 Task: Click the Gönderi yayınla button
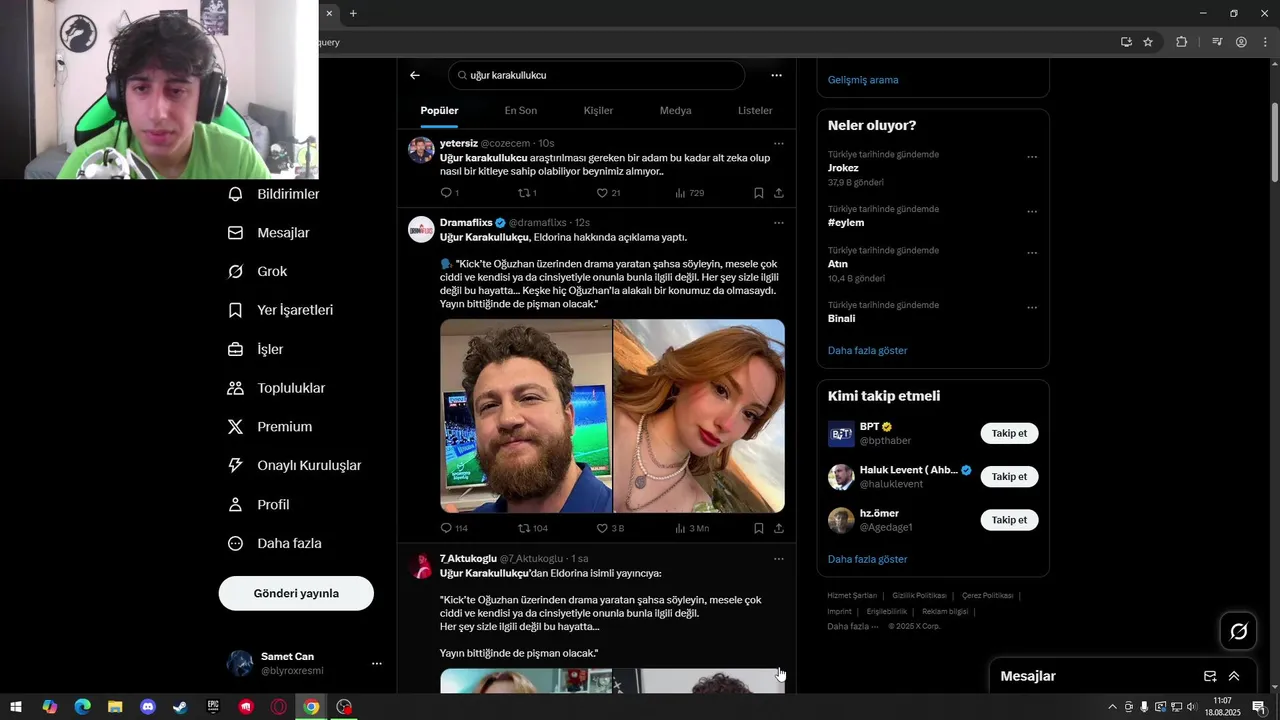pyautogui.click(x=296, y=593)
